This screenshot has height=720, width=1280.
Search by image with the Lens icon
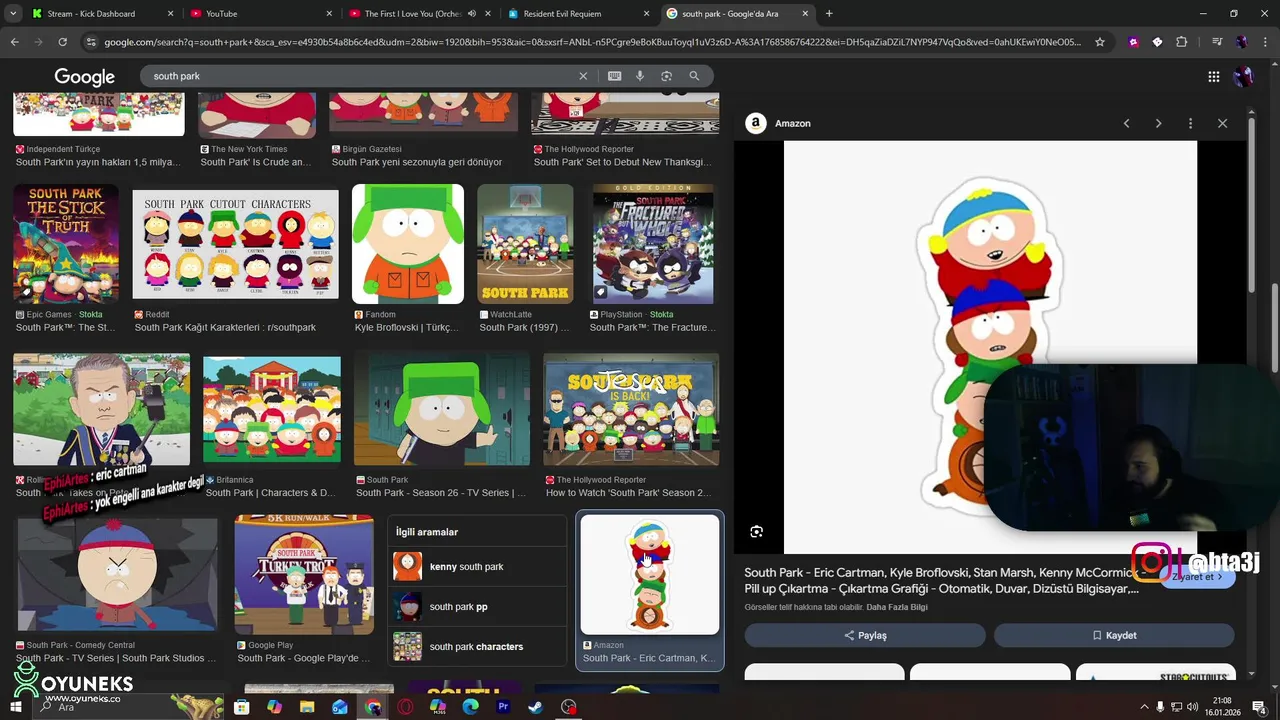click(x=667, y=76)
